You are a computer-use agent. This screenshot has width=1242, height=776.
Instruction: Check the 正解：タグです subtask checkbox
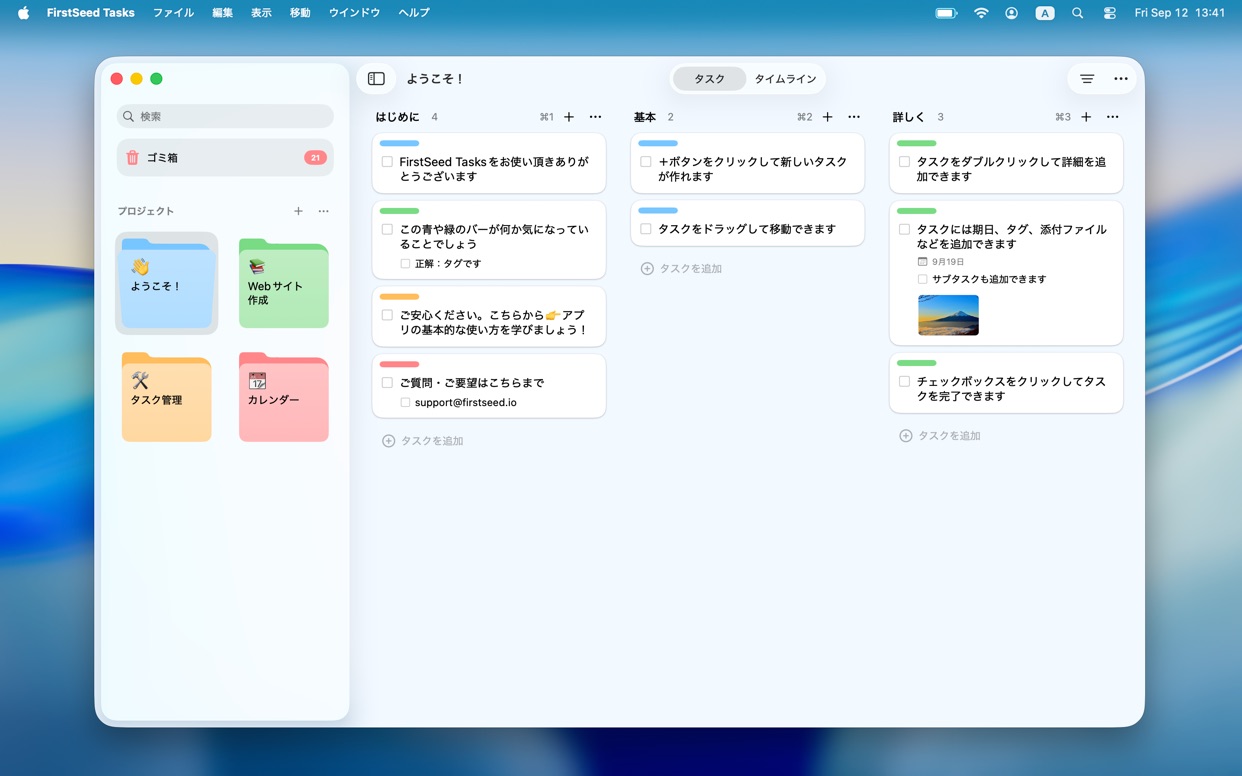coord(405,264)
